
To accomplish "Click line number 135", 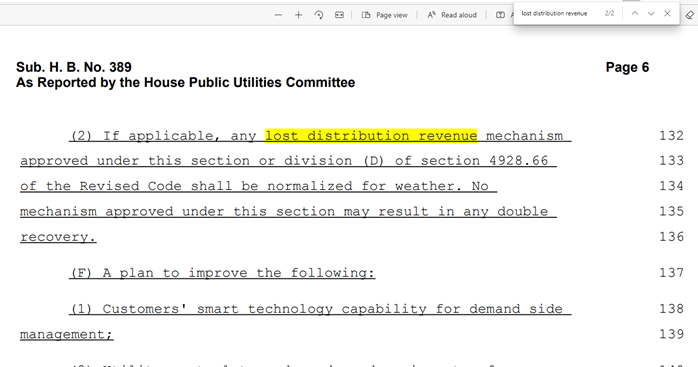I will click(671, 211).
